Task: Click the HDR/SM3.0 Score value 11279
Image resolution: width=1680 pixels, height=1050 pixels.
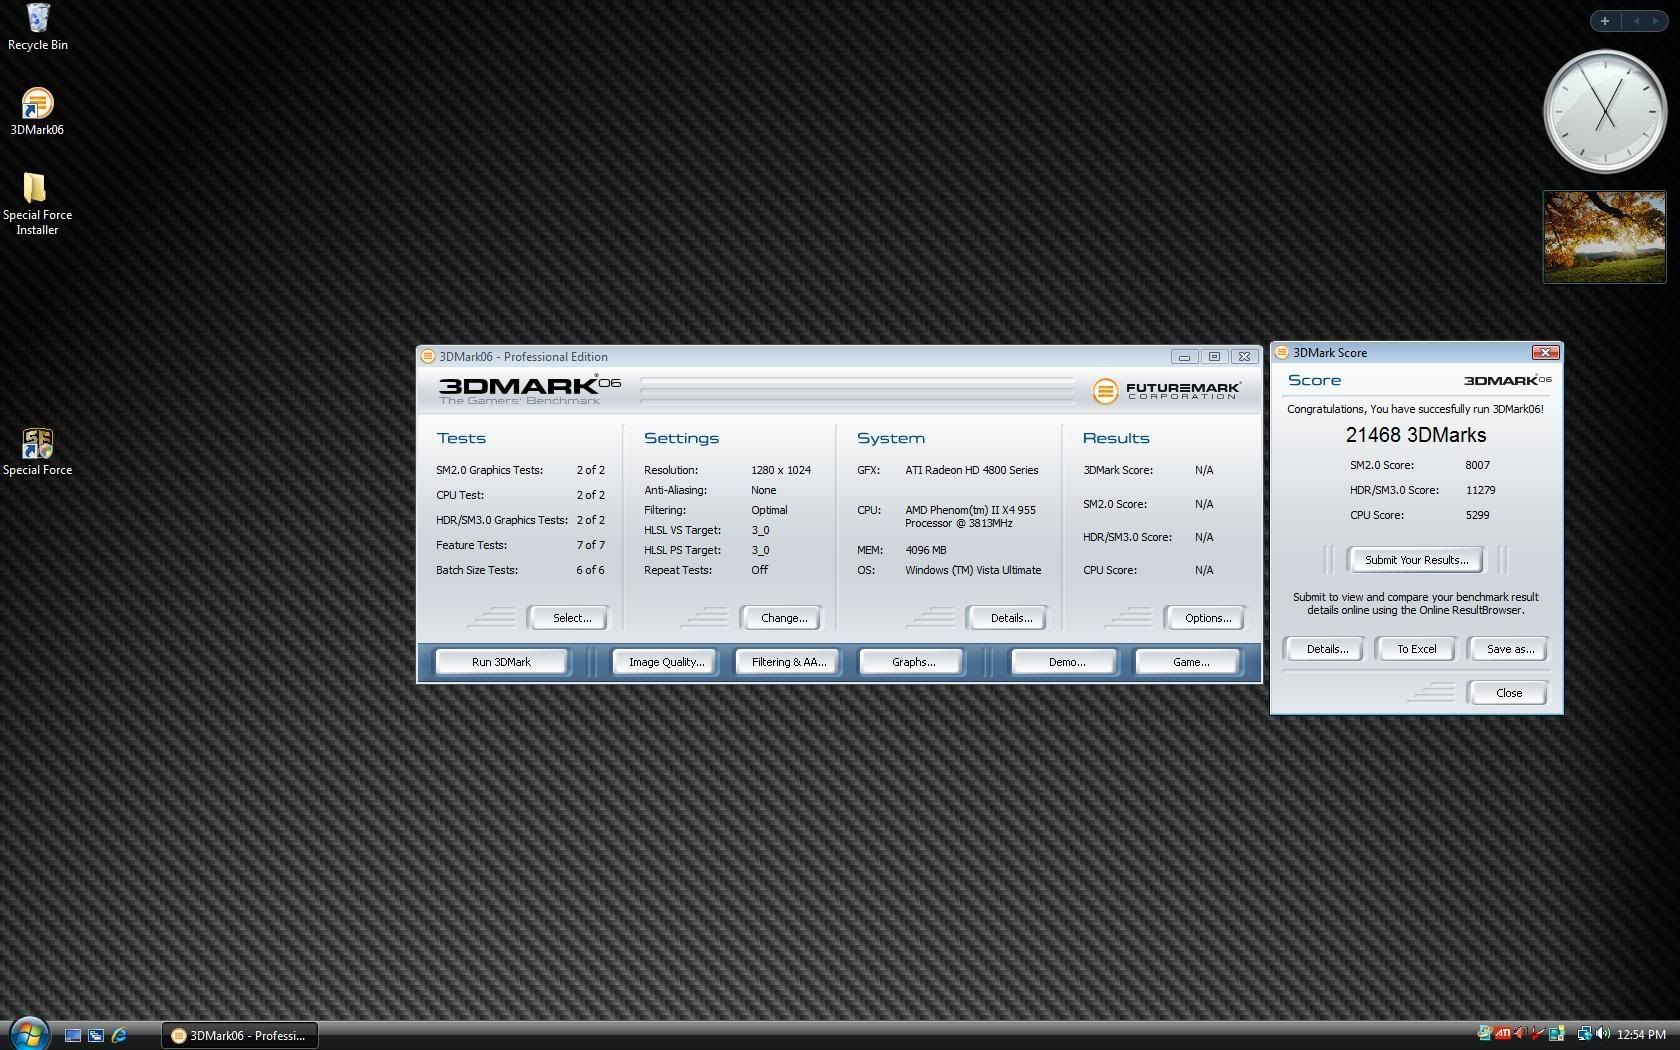Action: (x=1480, y=490)
